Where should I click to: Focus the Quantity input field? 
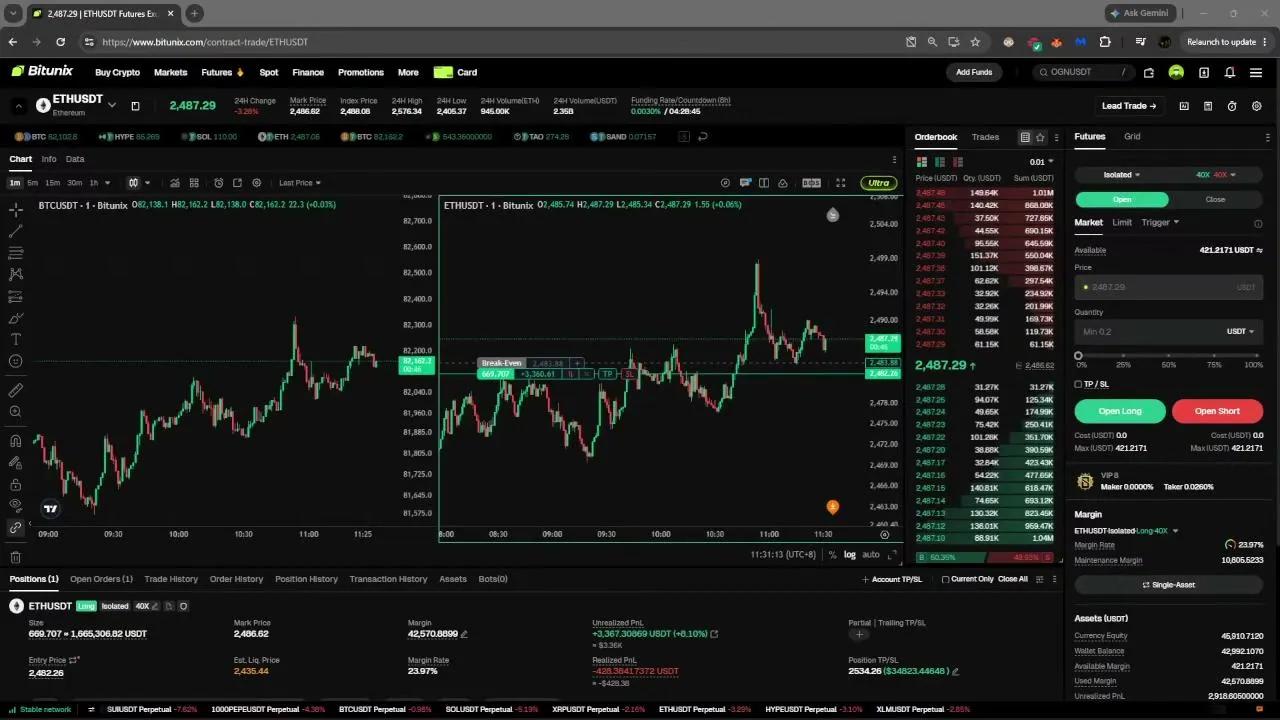pos(1169,331)
